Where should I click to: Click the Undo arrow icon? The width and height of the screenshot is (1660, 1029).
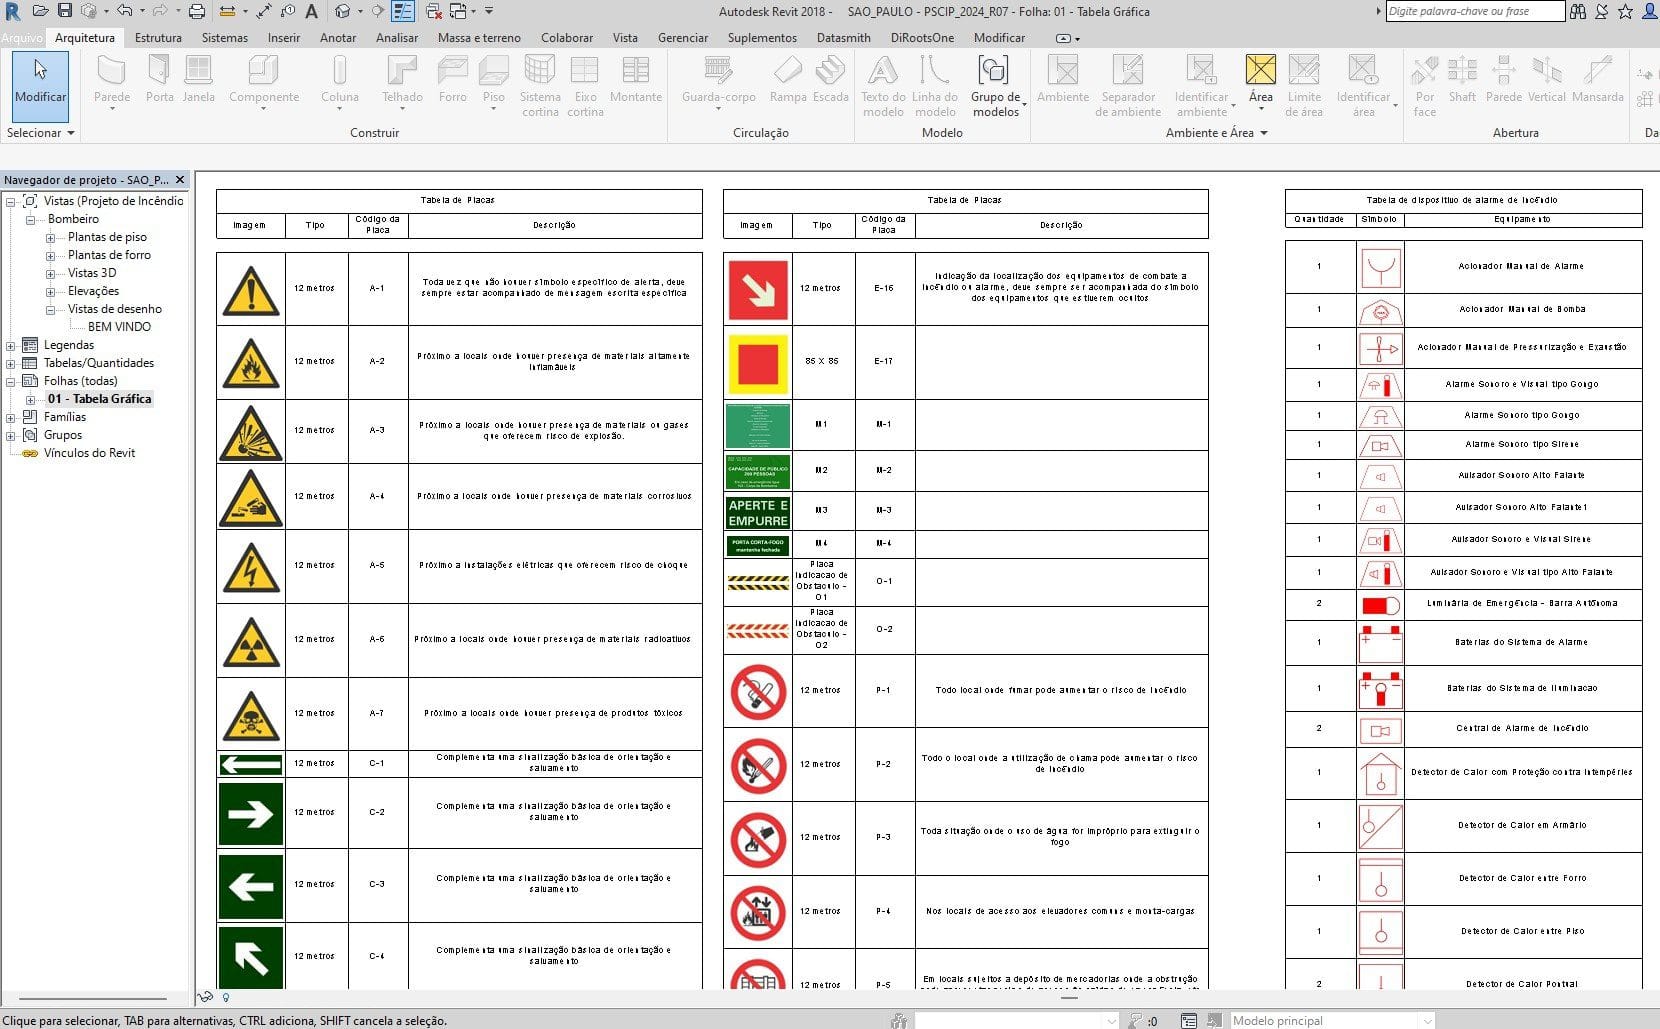tap(124, 11)
